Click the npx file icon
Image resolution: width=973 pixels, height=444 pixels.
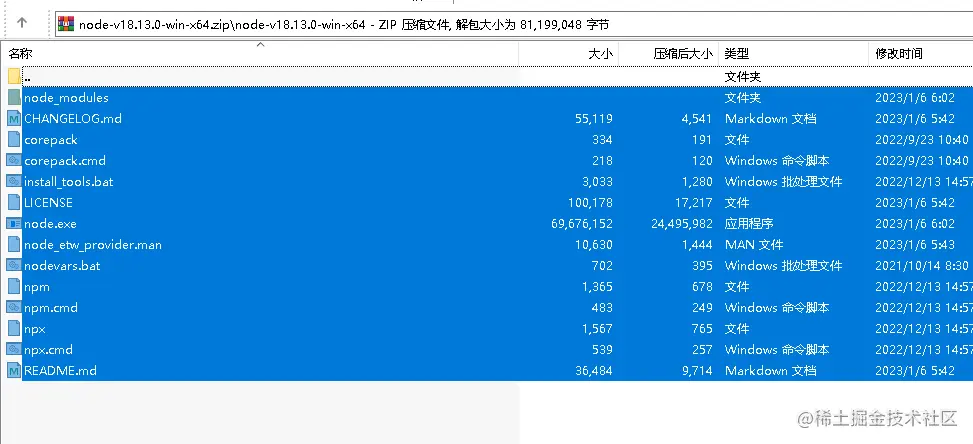[14, 329]
